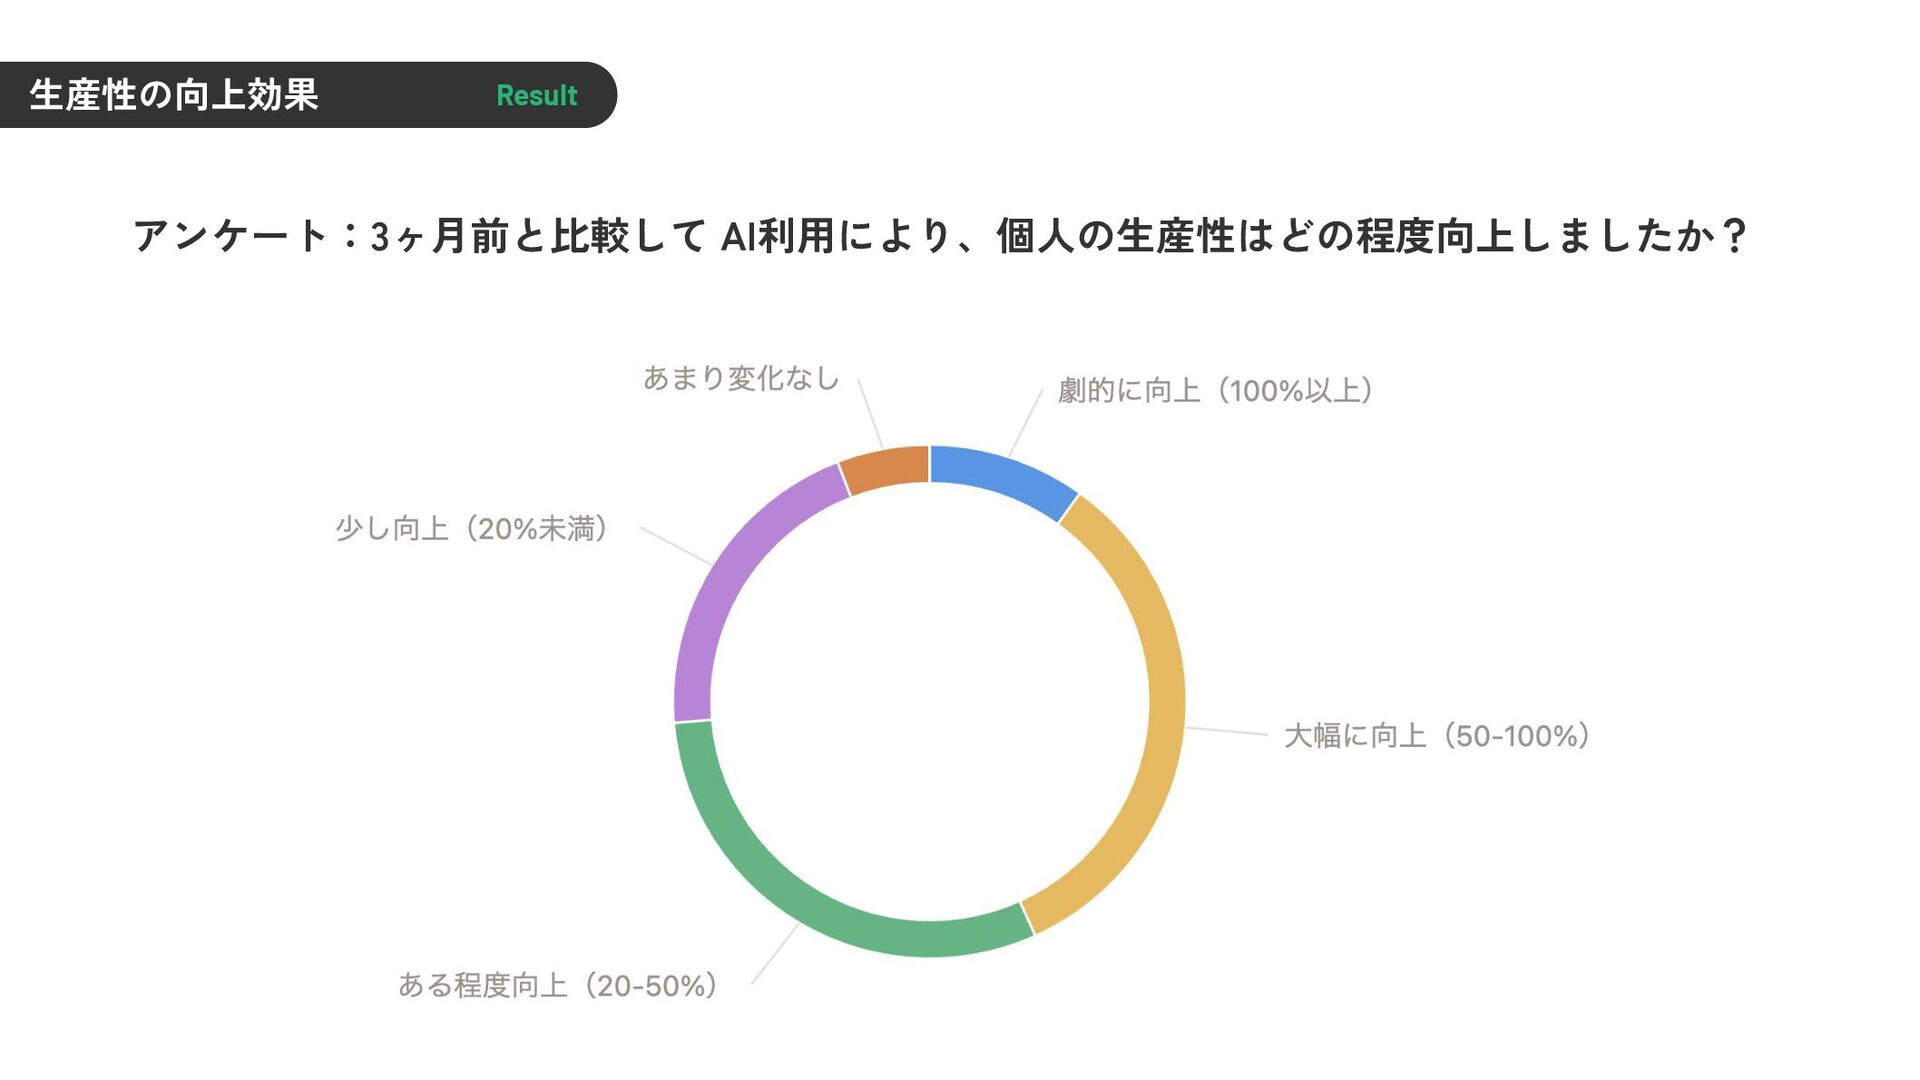This screenshot has width=1920, height=1080.
Task: Click the leader line to 大幅に向上
Action: (x=1227, y=731)
